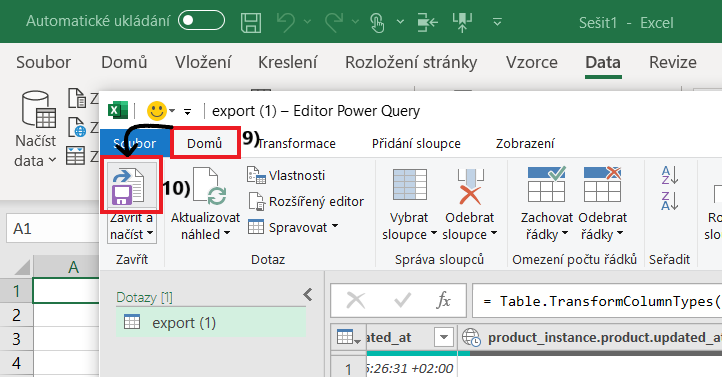Click the Zachovat řádky icon
The height and width of the screenshot is (377, 722).
pos(547,185)
